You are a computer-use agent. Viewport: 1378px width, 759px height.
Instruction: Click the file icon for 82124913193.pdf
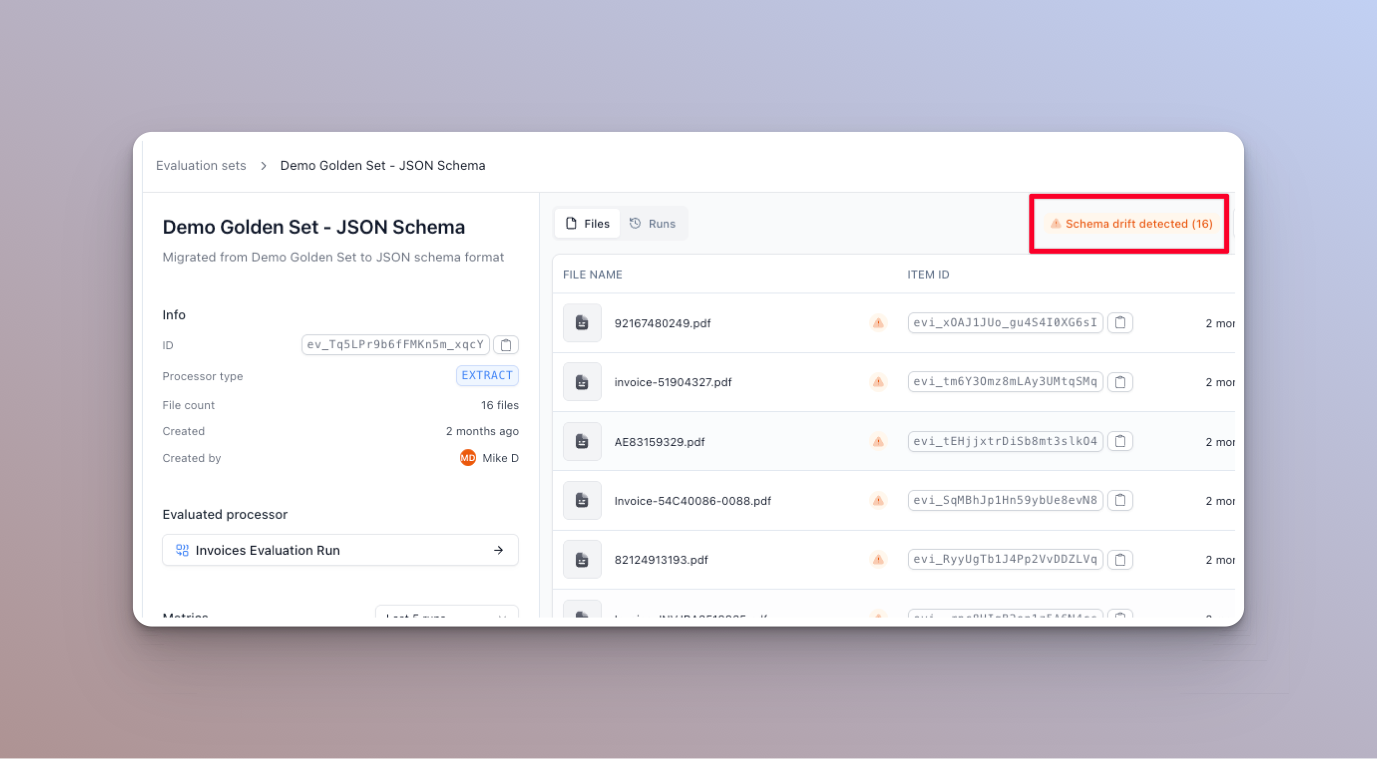click(x=582, y=560)
